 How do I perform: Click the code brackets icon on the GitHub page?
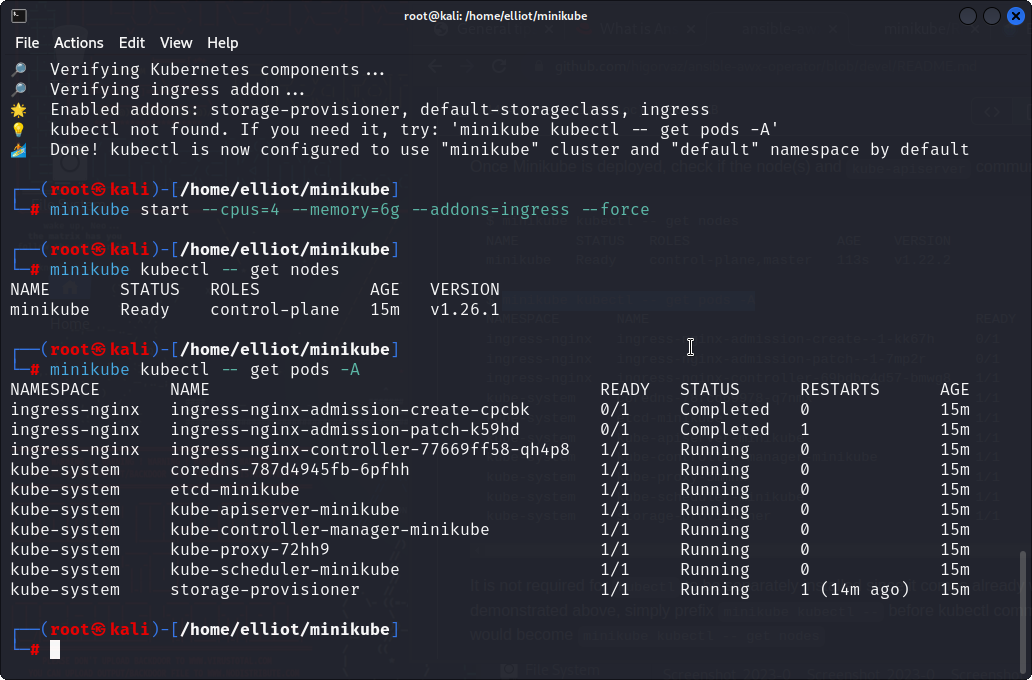(x=992, y=112)
